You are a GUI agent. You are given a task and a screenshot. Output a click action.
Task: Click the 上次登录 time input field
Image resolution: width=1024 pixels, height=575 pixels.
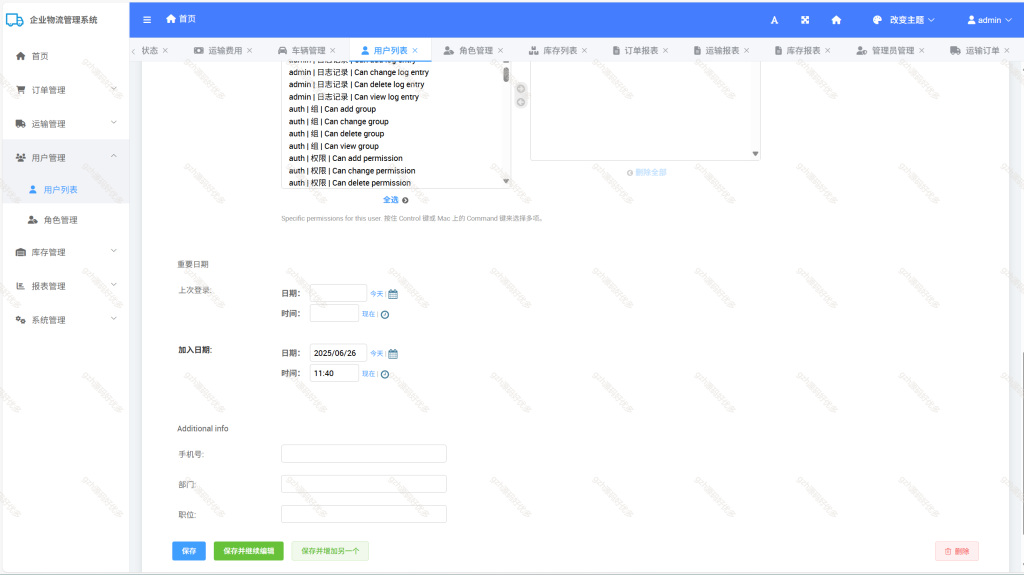pyautogui.click(x=334, y=314)
